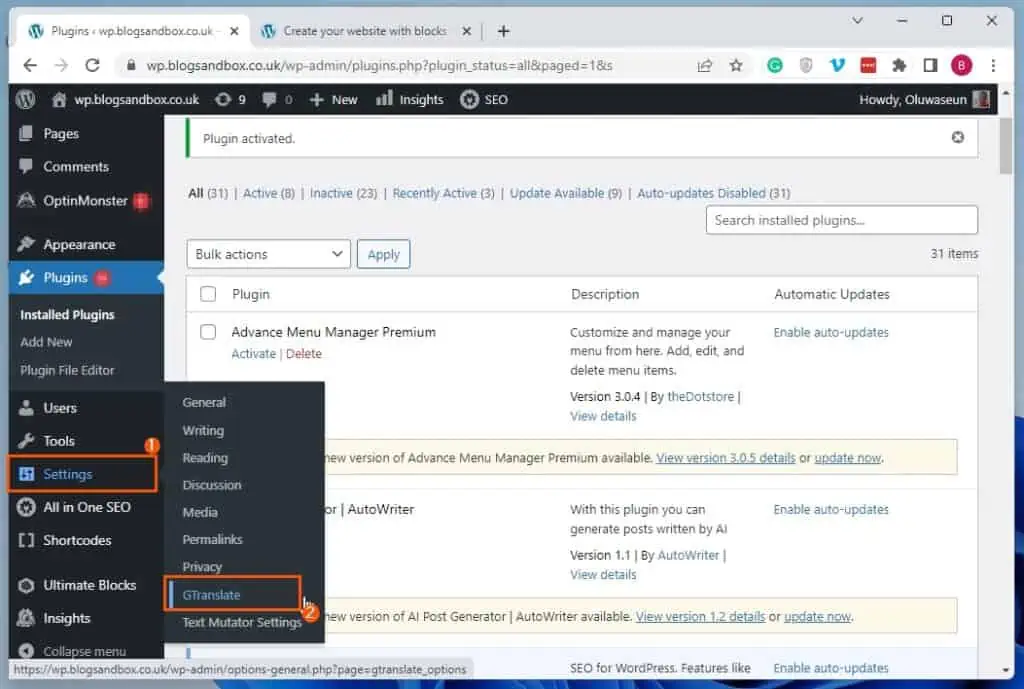1024x689 pixels.
Task: Enable auto-updates for Advance Menu Manager
Action: pos(831,332)
